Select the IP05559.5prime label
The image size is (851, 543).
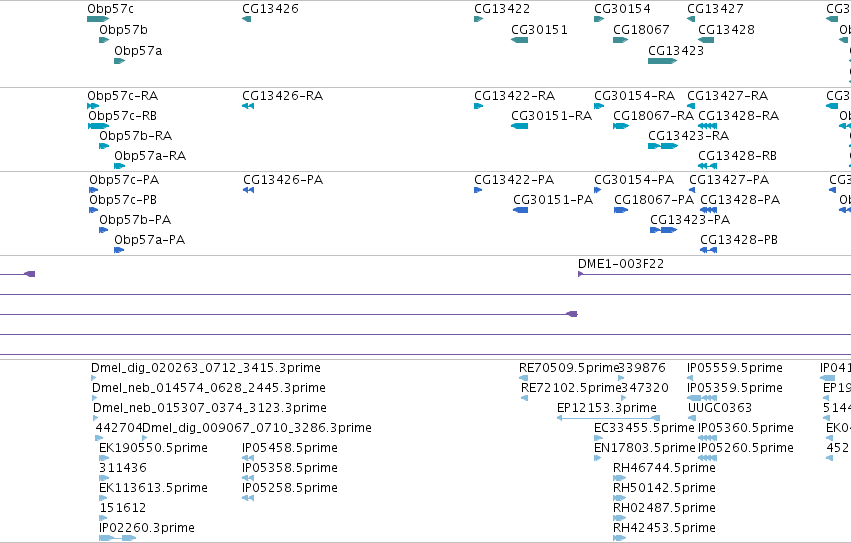(x=735, y=368)
